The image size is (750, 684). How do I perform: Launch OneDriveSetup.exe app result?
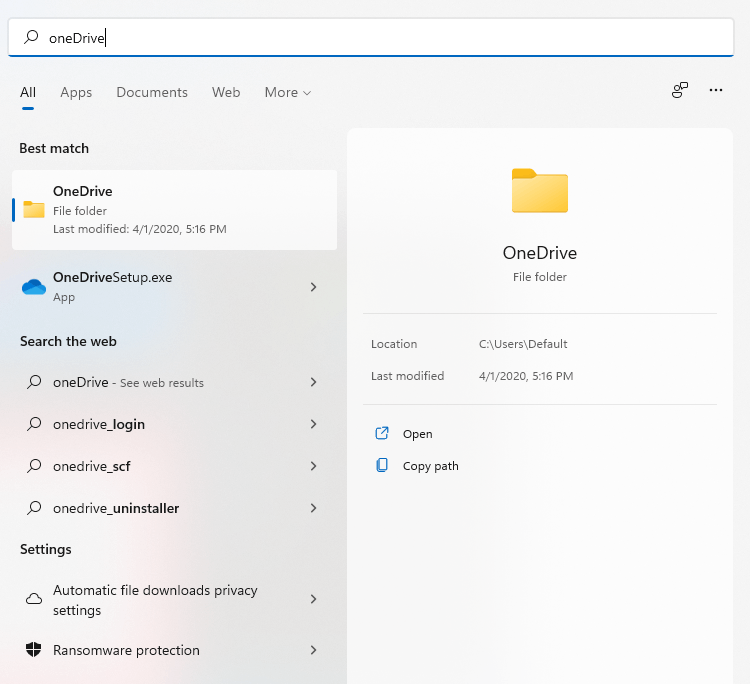(x=175, y=287)
